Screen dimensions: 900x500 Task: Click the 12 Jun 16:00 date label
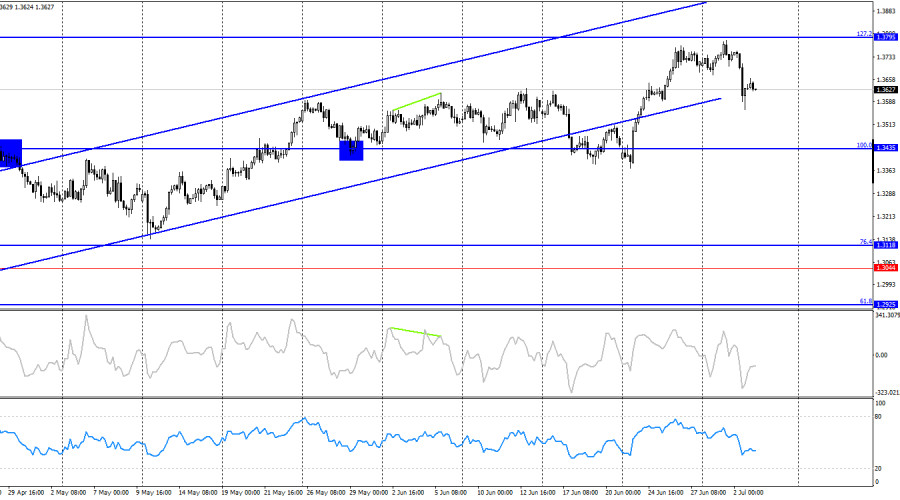pyautogui.click(x=538, y=493)
